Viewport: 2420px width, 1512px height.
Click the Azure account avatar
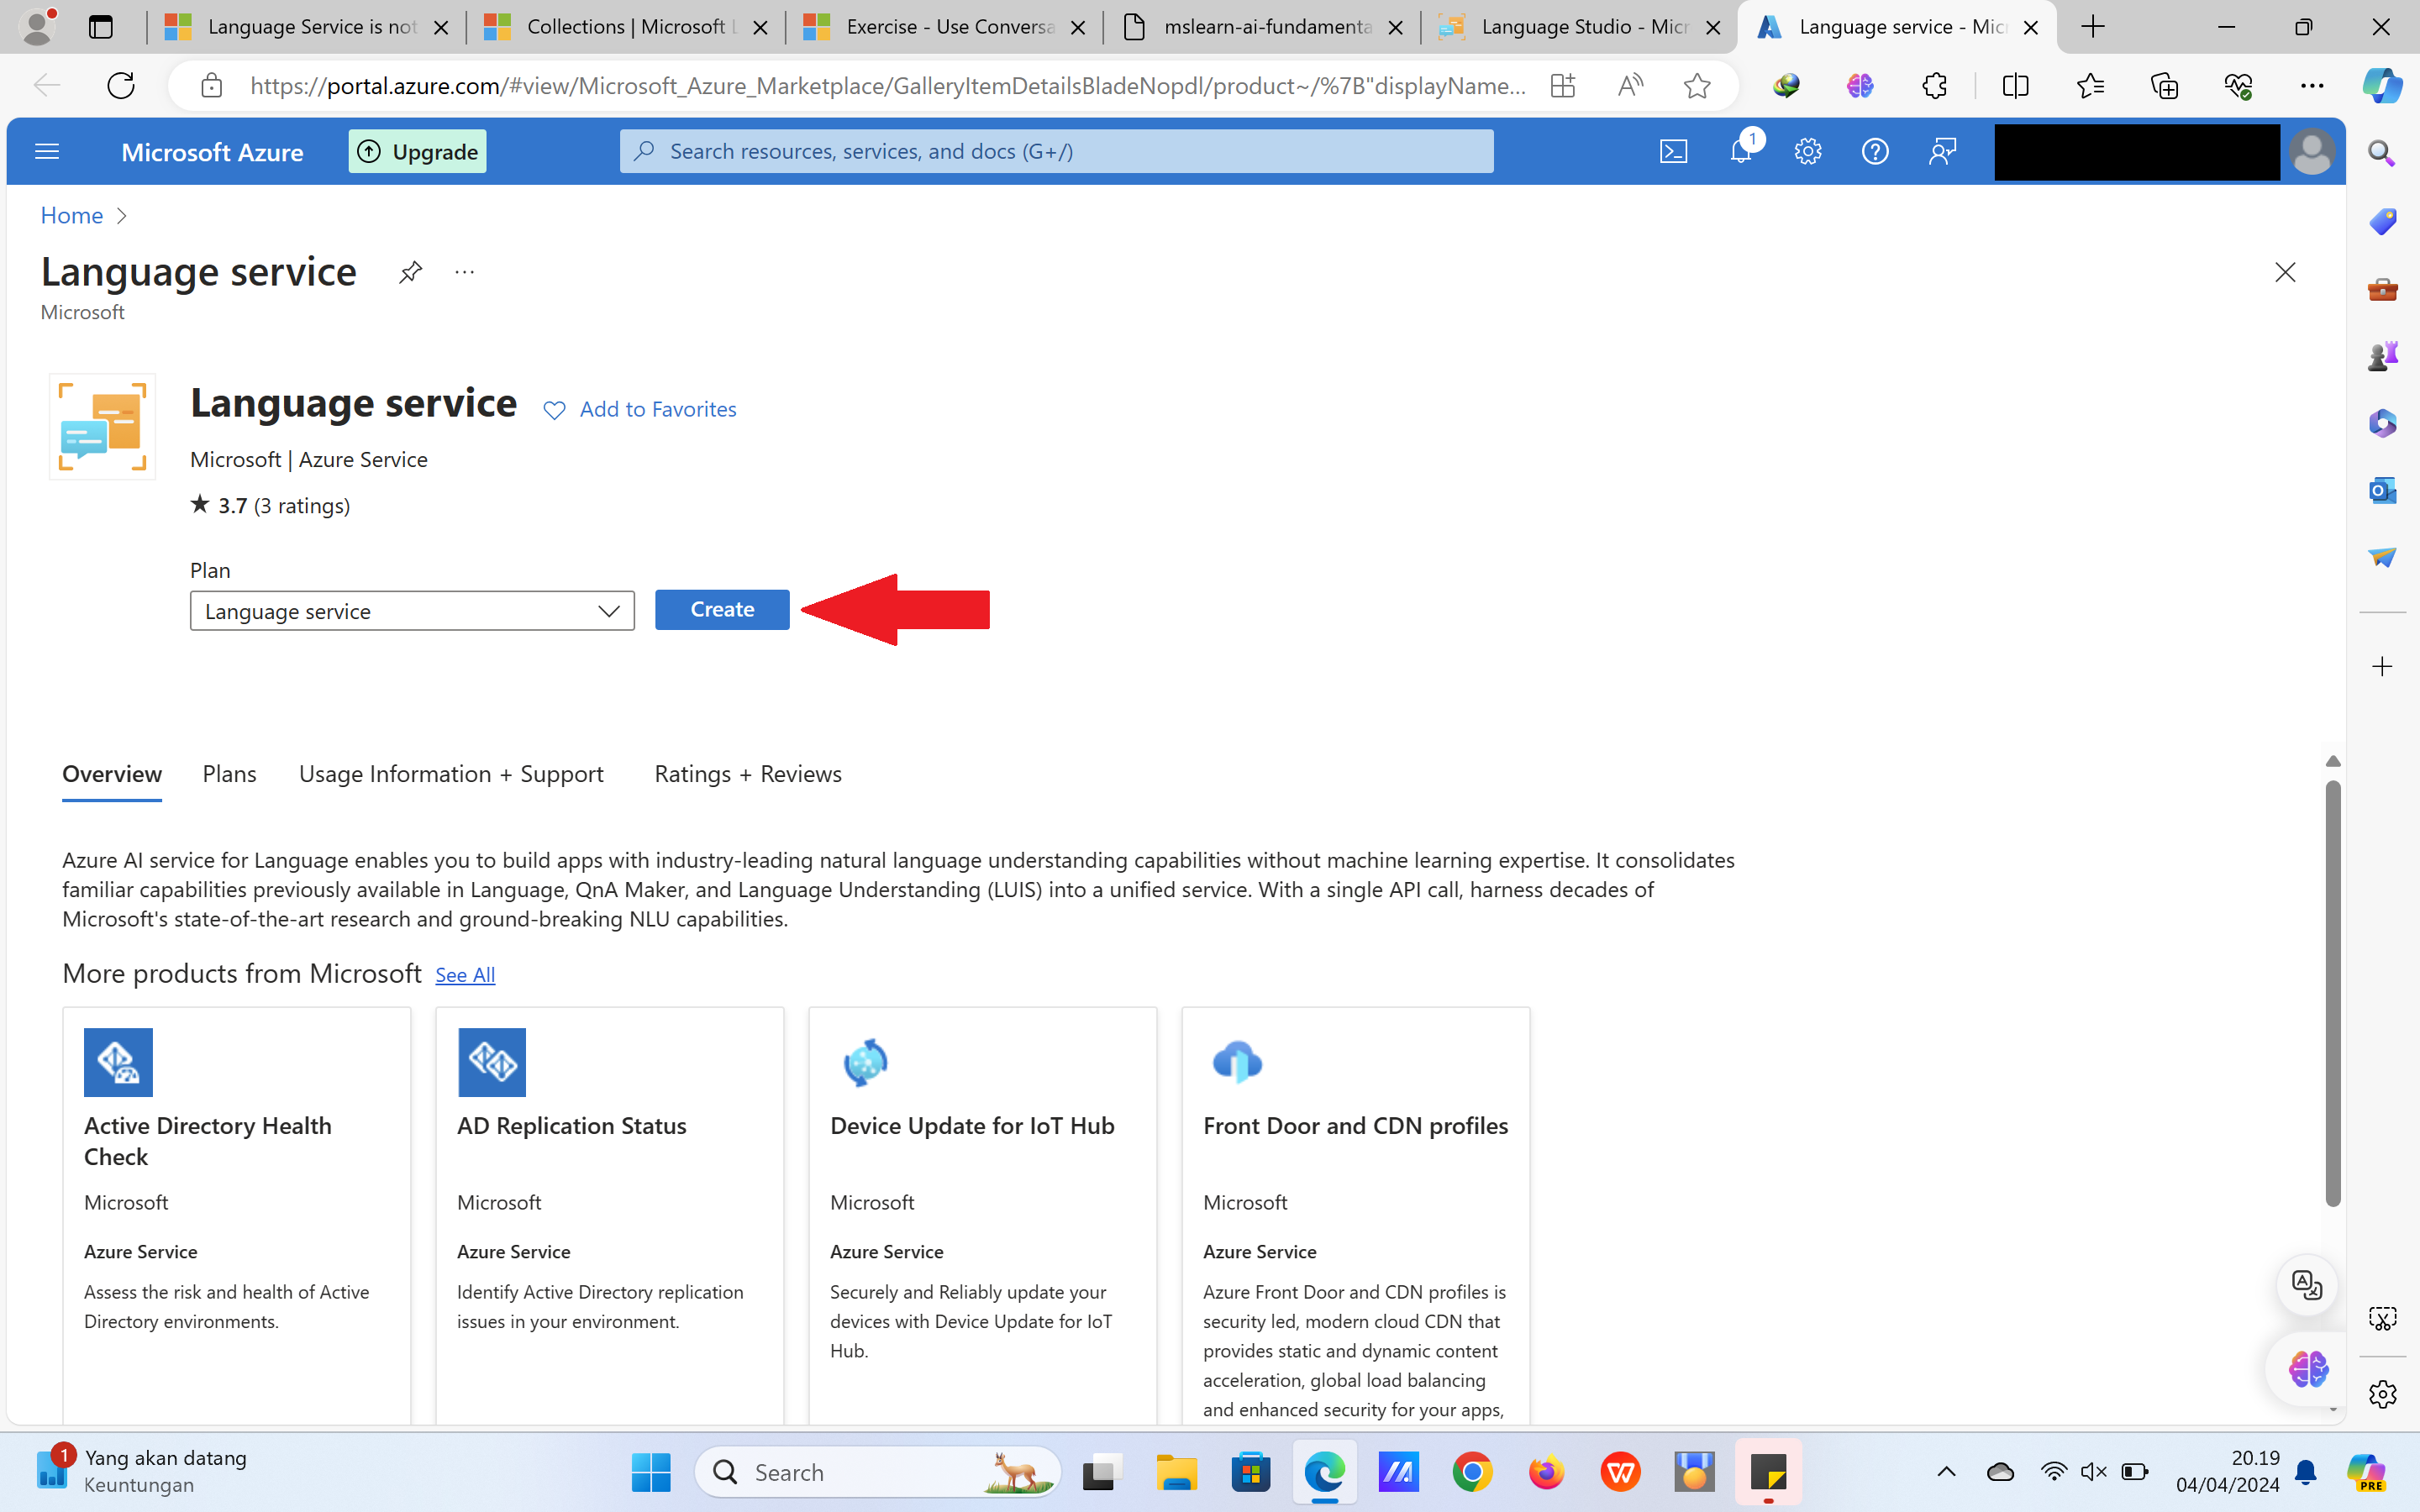[2311, 152]
